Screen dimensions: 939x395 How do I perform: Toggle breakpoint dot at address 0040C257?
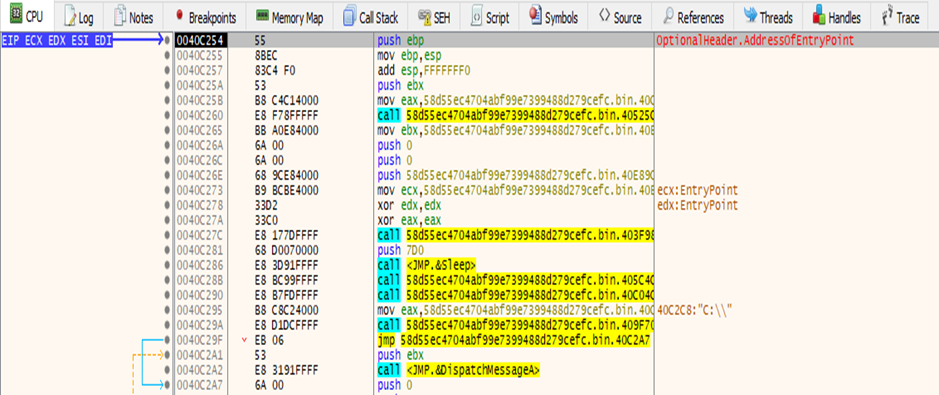pyautogui.click(x=167, y=70)
